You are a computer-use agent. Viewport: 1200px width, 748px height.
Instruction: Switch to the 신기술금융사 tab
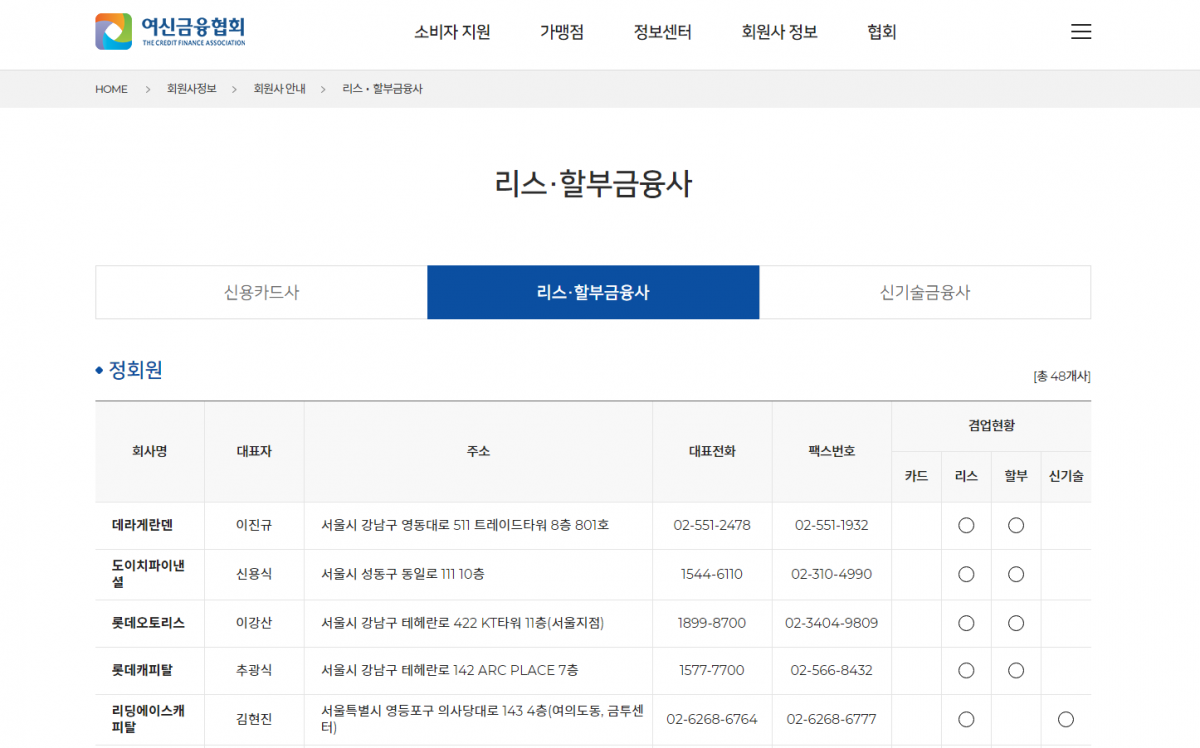[924, 293]
